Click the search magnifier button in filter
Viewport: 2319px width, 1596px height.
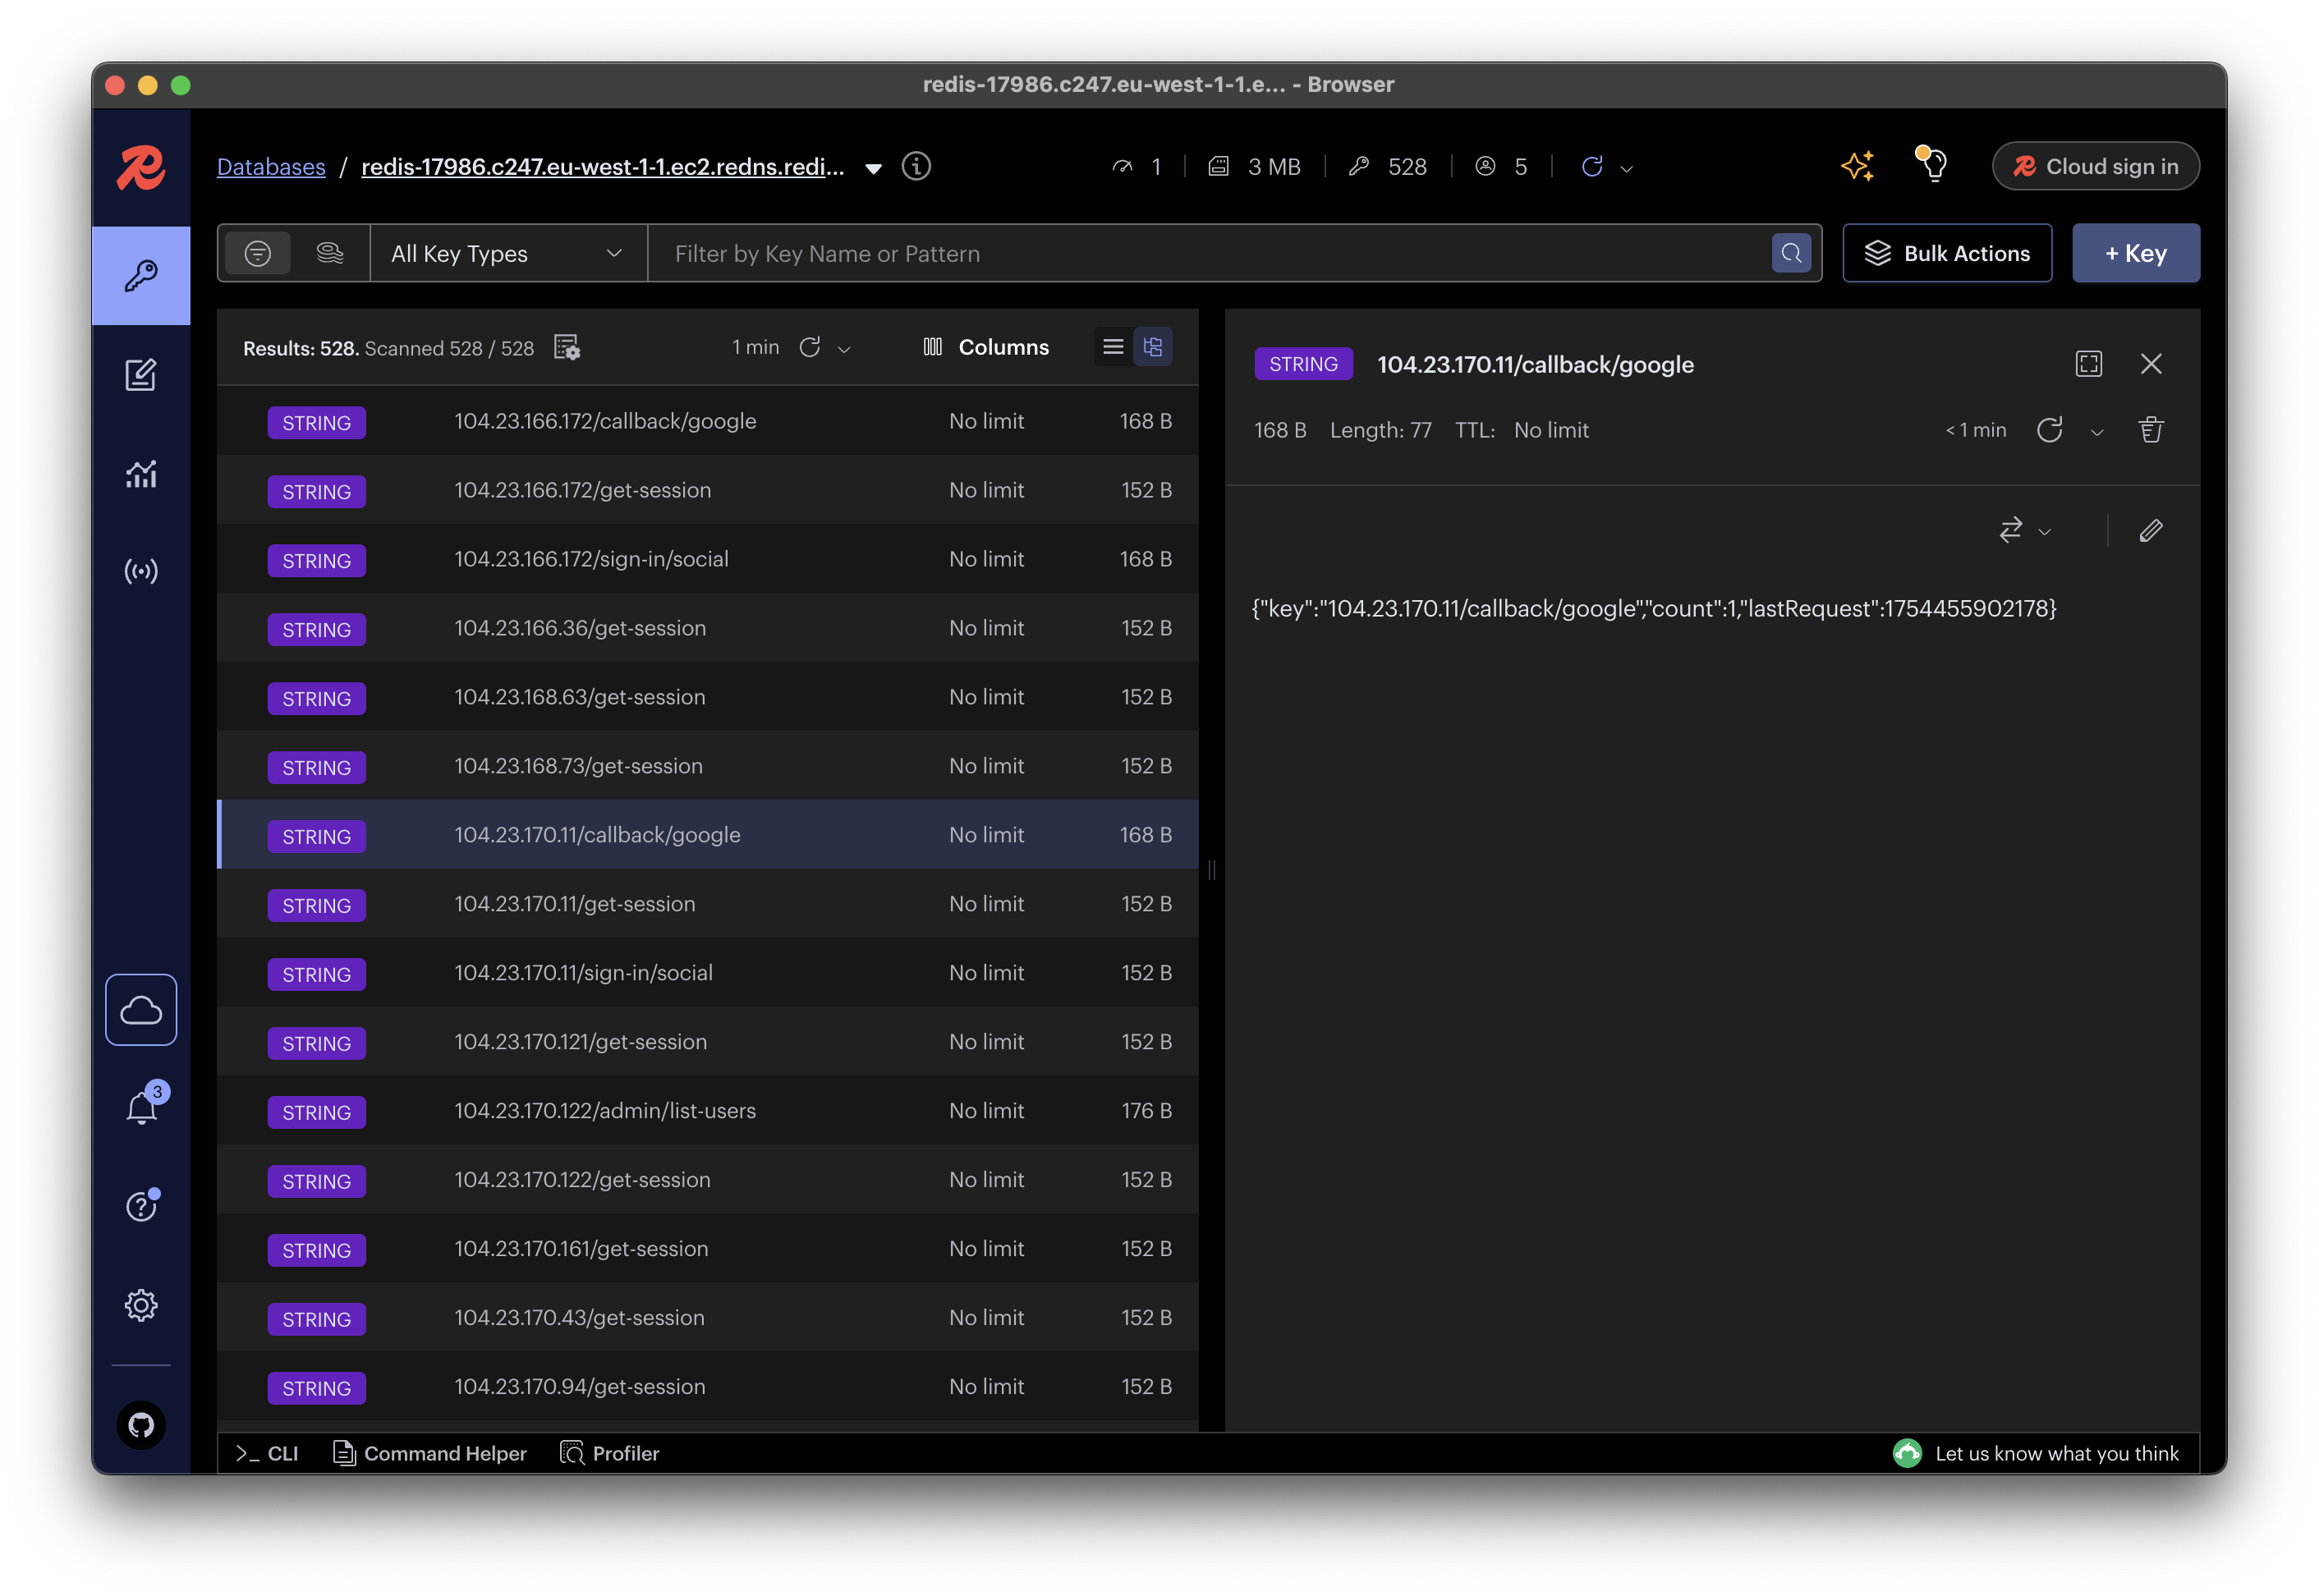tap(1791, 253)
